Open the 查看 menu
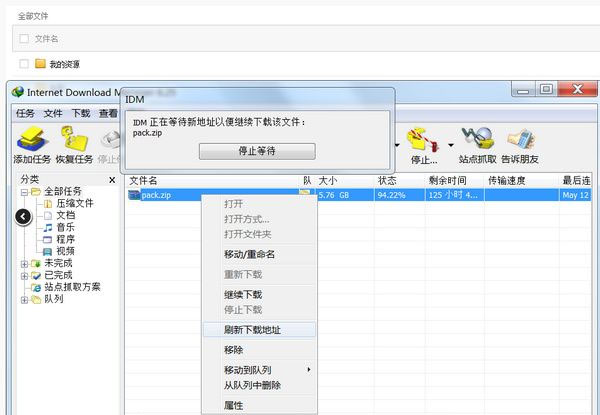 click(x=109, y=113)
